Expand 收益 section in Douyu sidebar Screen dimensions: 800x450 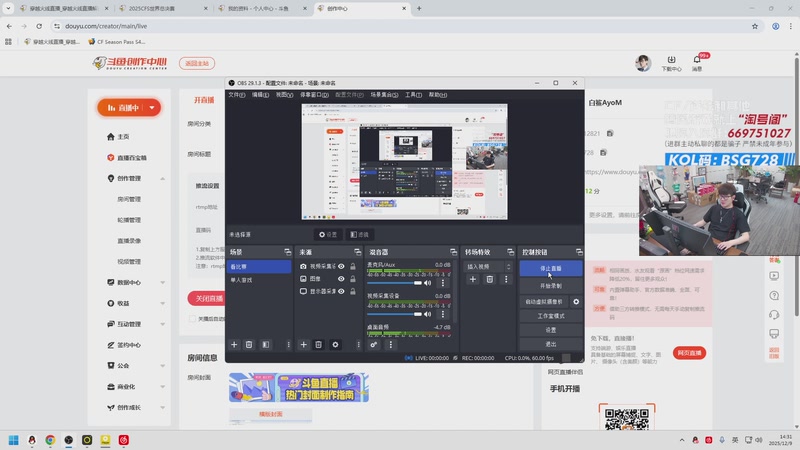[x=163, y=303]
